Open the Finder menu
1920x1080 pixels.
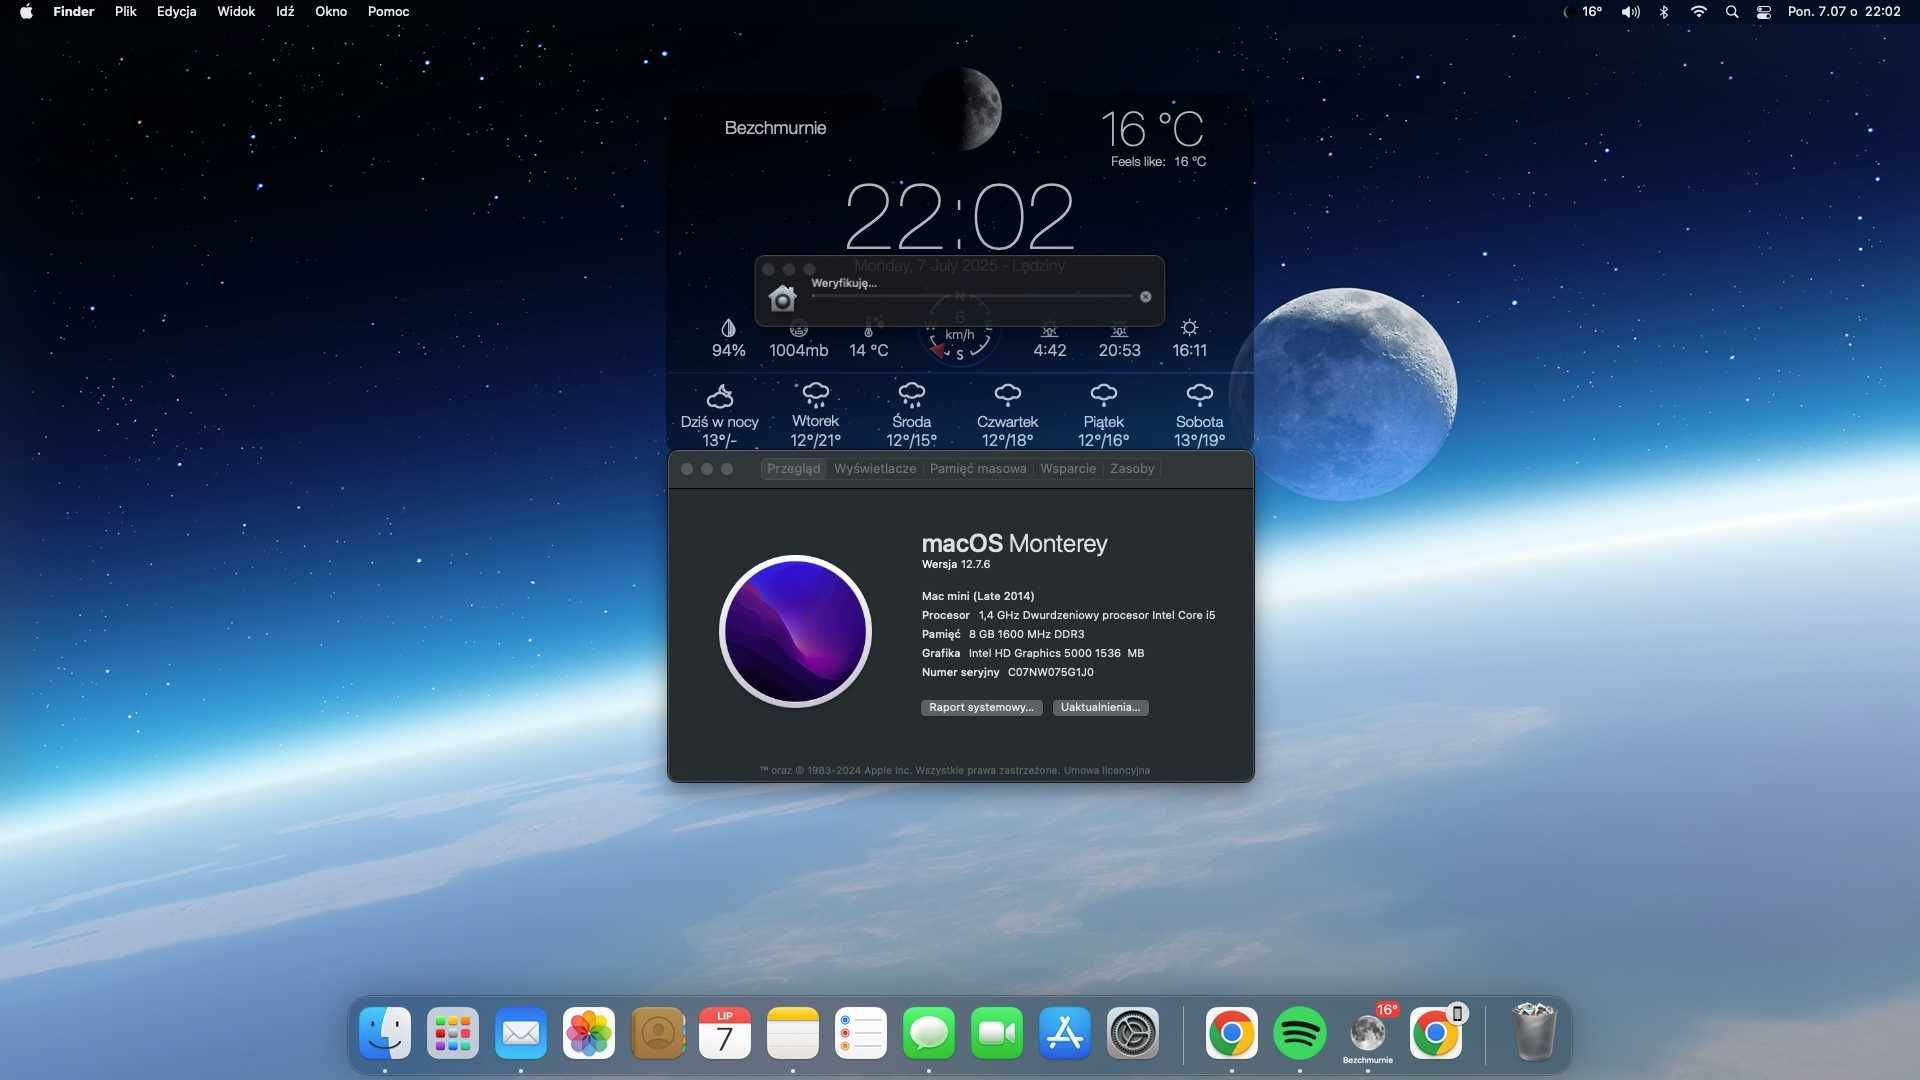tap(73, 12)
